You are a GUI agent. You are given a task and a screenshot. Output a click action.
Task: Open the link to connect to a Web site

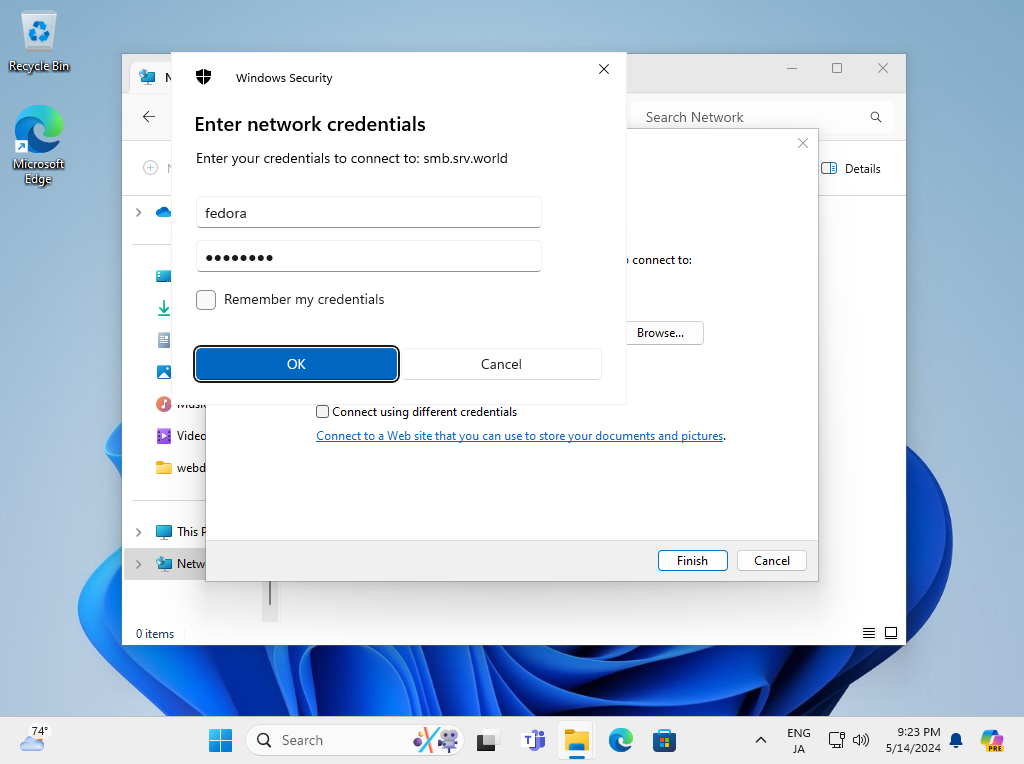click(x=519, y=436)
